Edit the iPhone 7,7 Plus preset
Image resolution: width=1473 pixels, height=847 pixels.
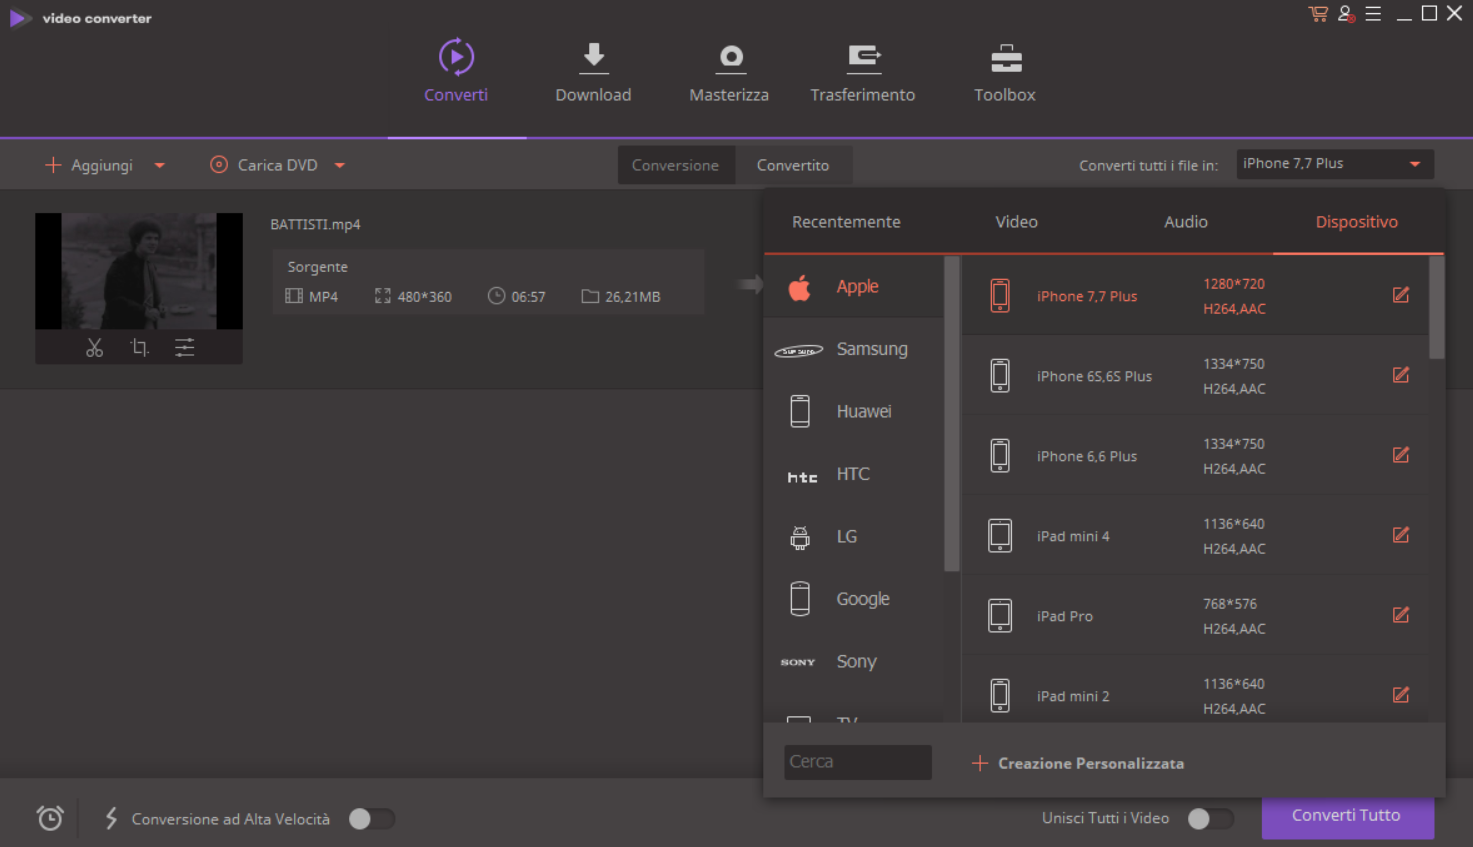1401,295
